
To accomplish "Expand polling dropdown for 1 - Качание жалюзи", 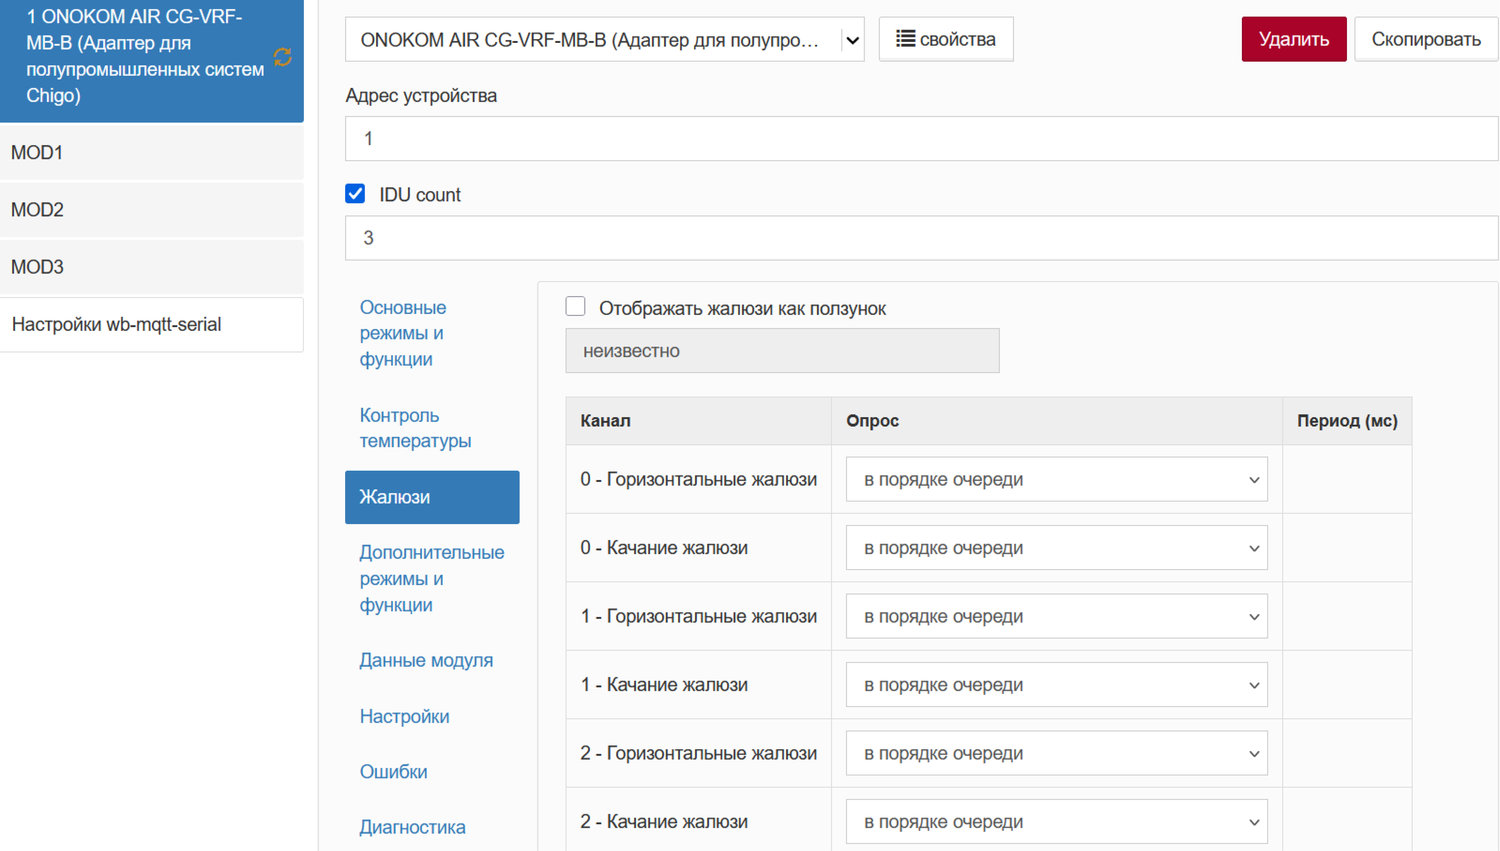I will coord(1056,685).
